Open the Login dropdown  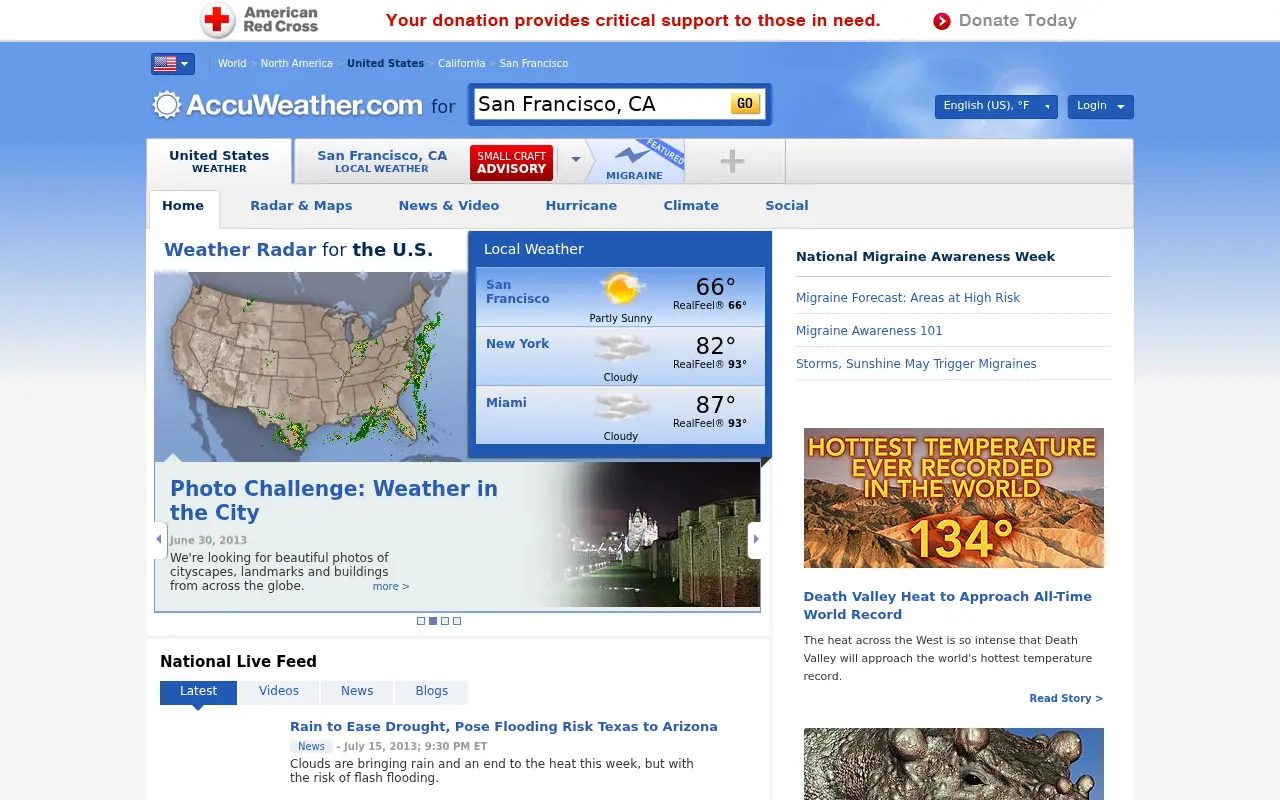coord(1100,106)
